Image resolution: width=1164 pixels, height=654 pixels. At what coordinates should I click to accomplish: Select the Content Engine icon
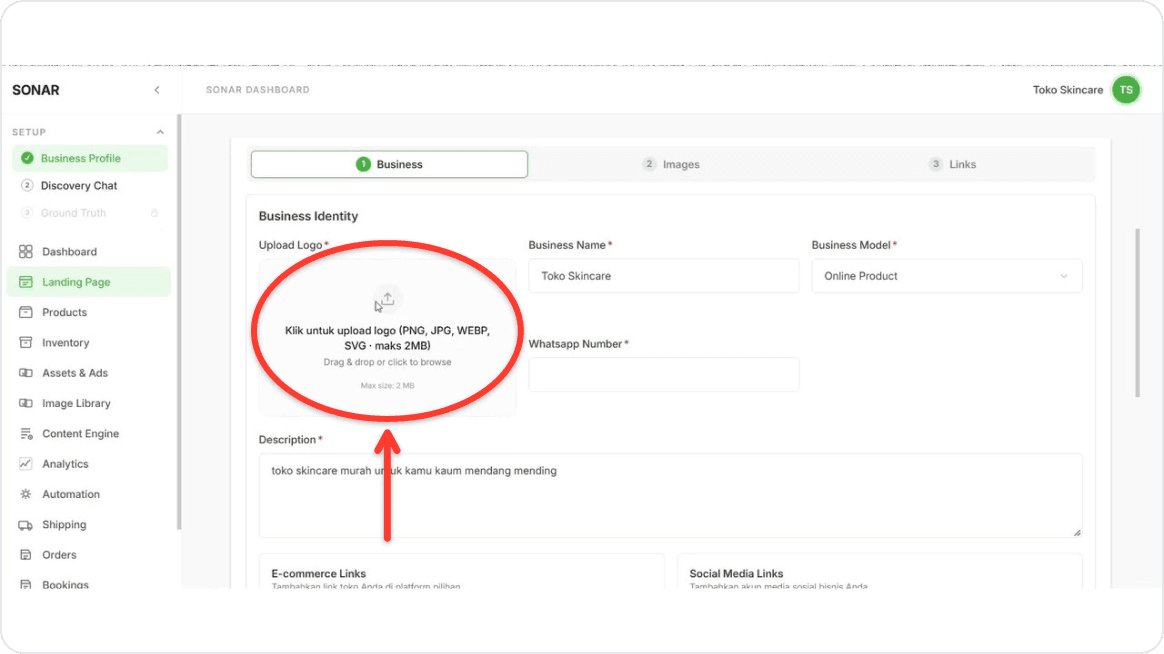[26, 434]
